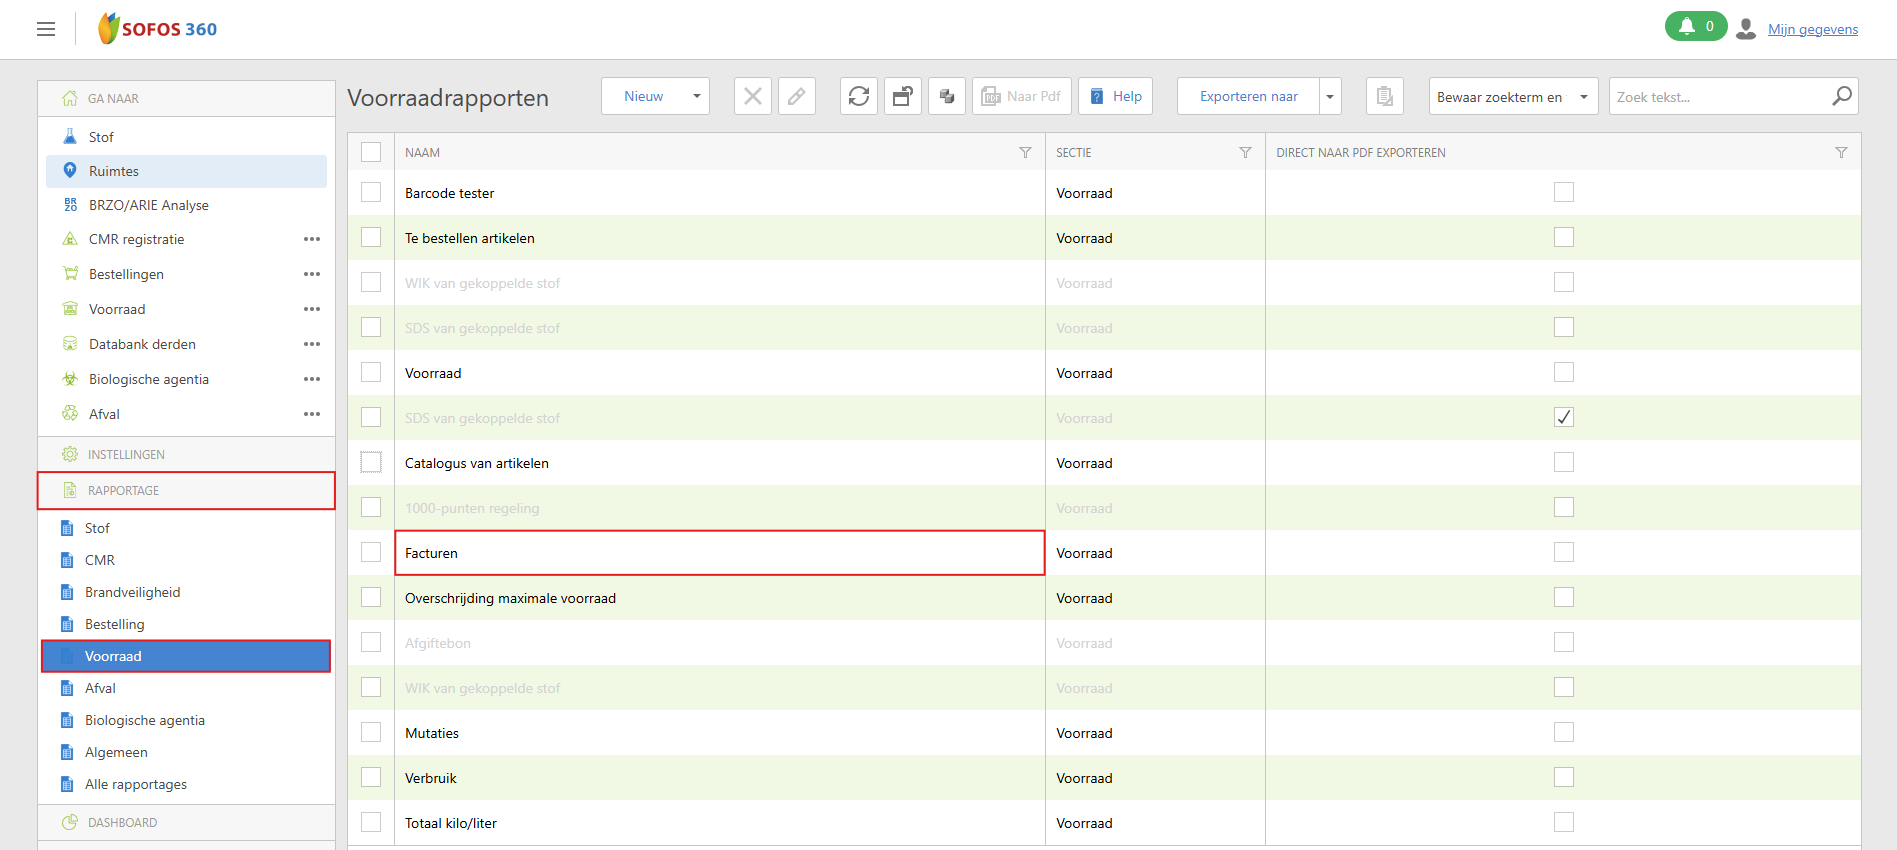The width and height of the screenshot is (1897, 850).
Task: Enable direct PDF export for Facturen
Action: (1563, 552)
